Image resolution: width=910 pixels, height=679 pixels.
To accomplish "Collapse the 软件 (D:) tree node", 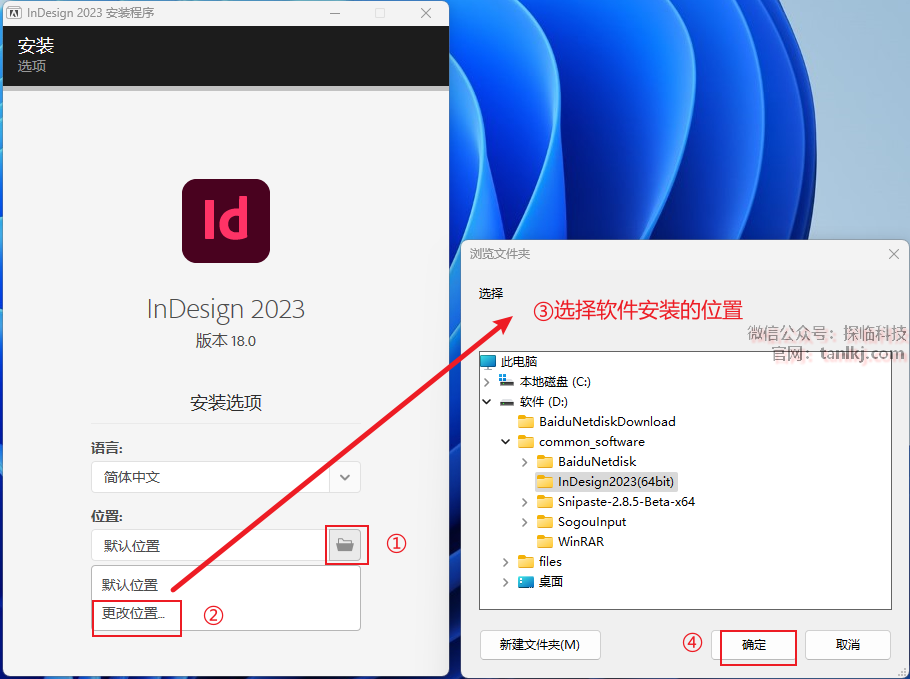I will (487, 402).
